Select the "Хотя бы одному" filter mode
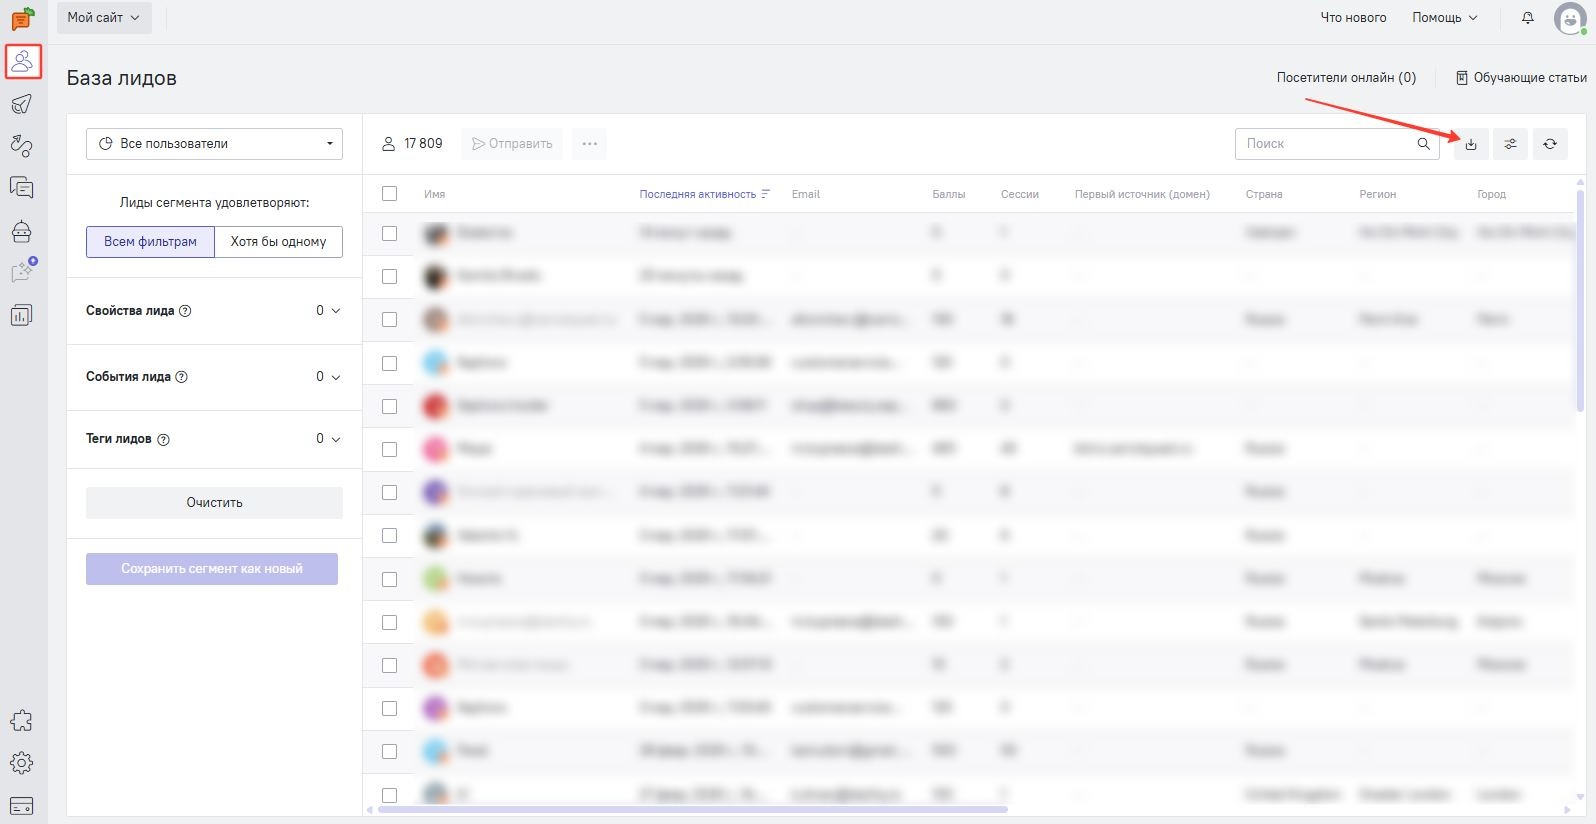Screen dimensions: 1596x824 [278, 242]
